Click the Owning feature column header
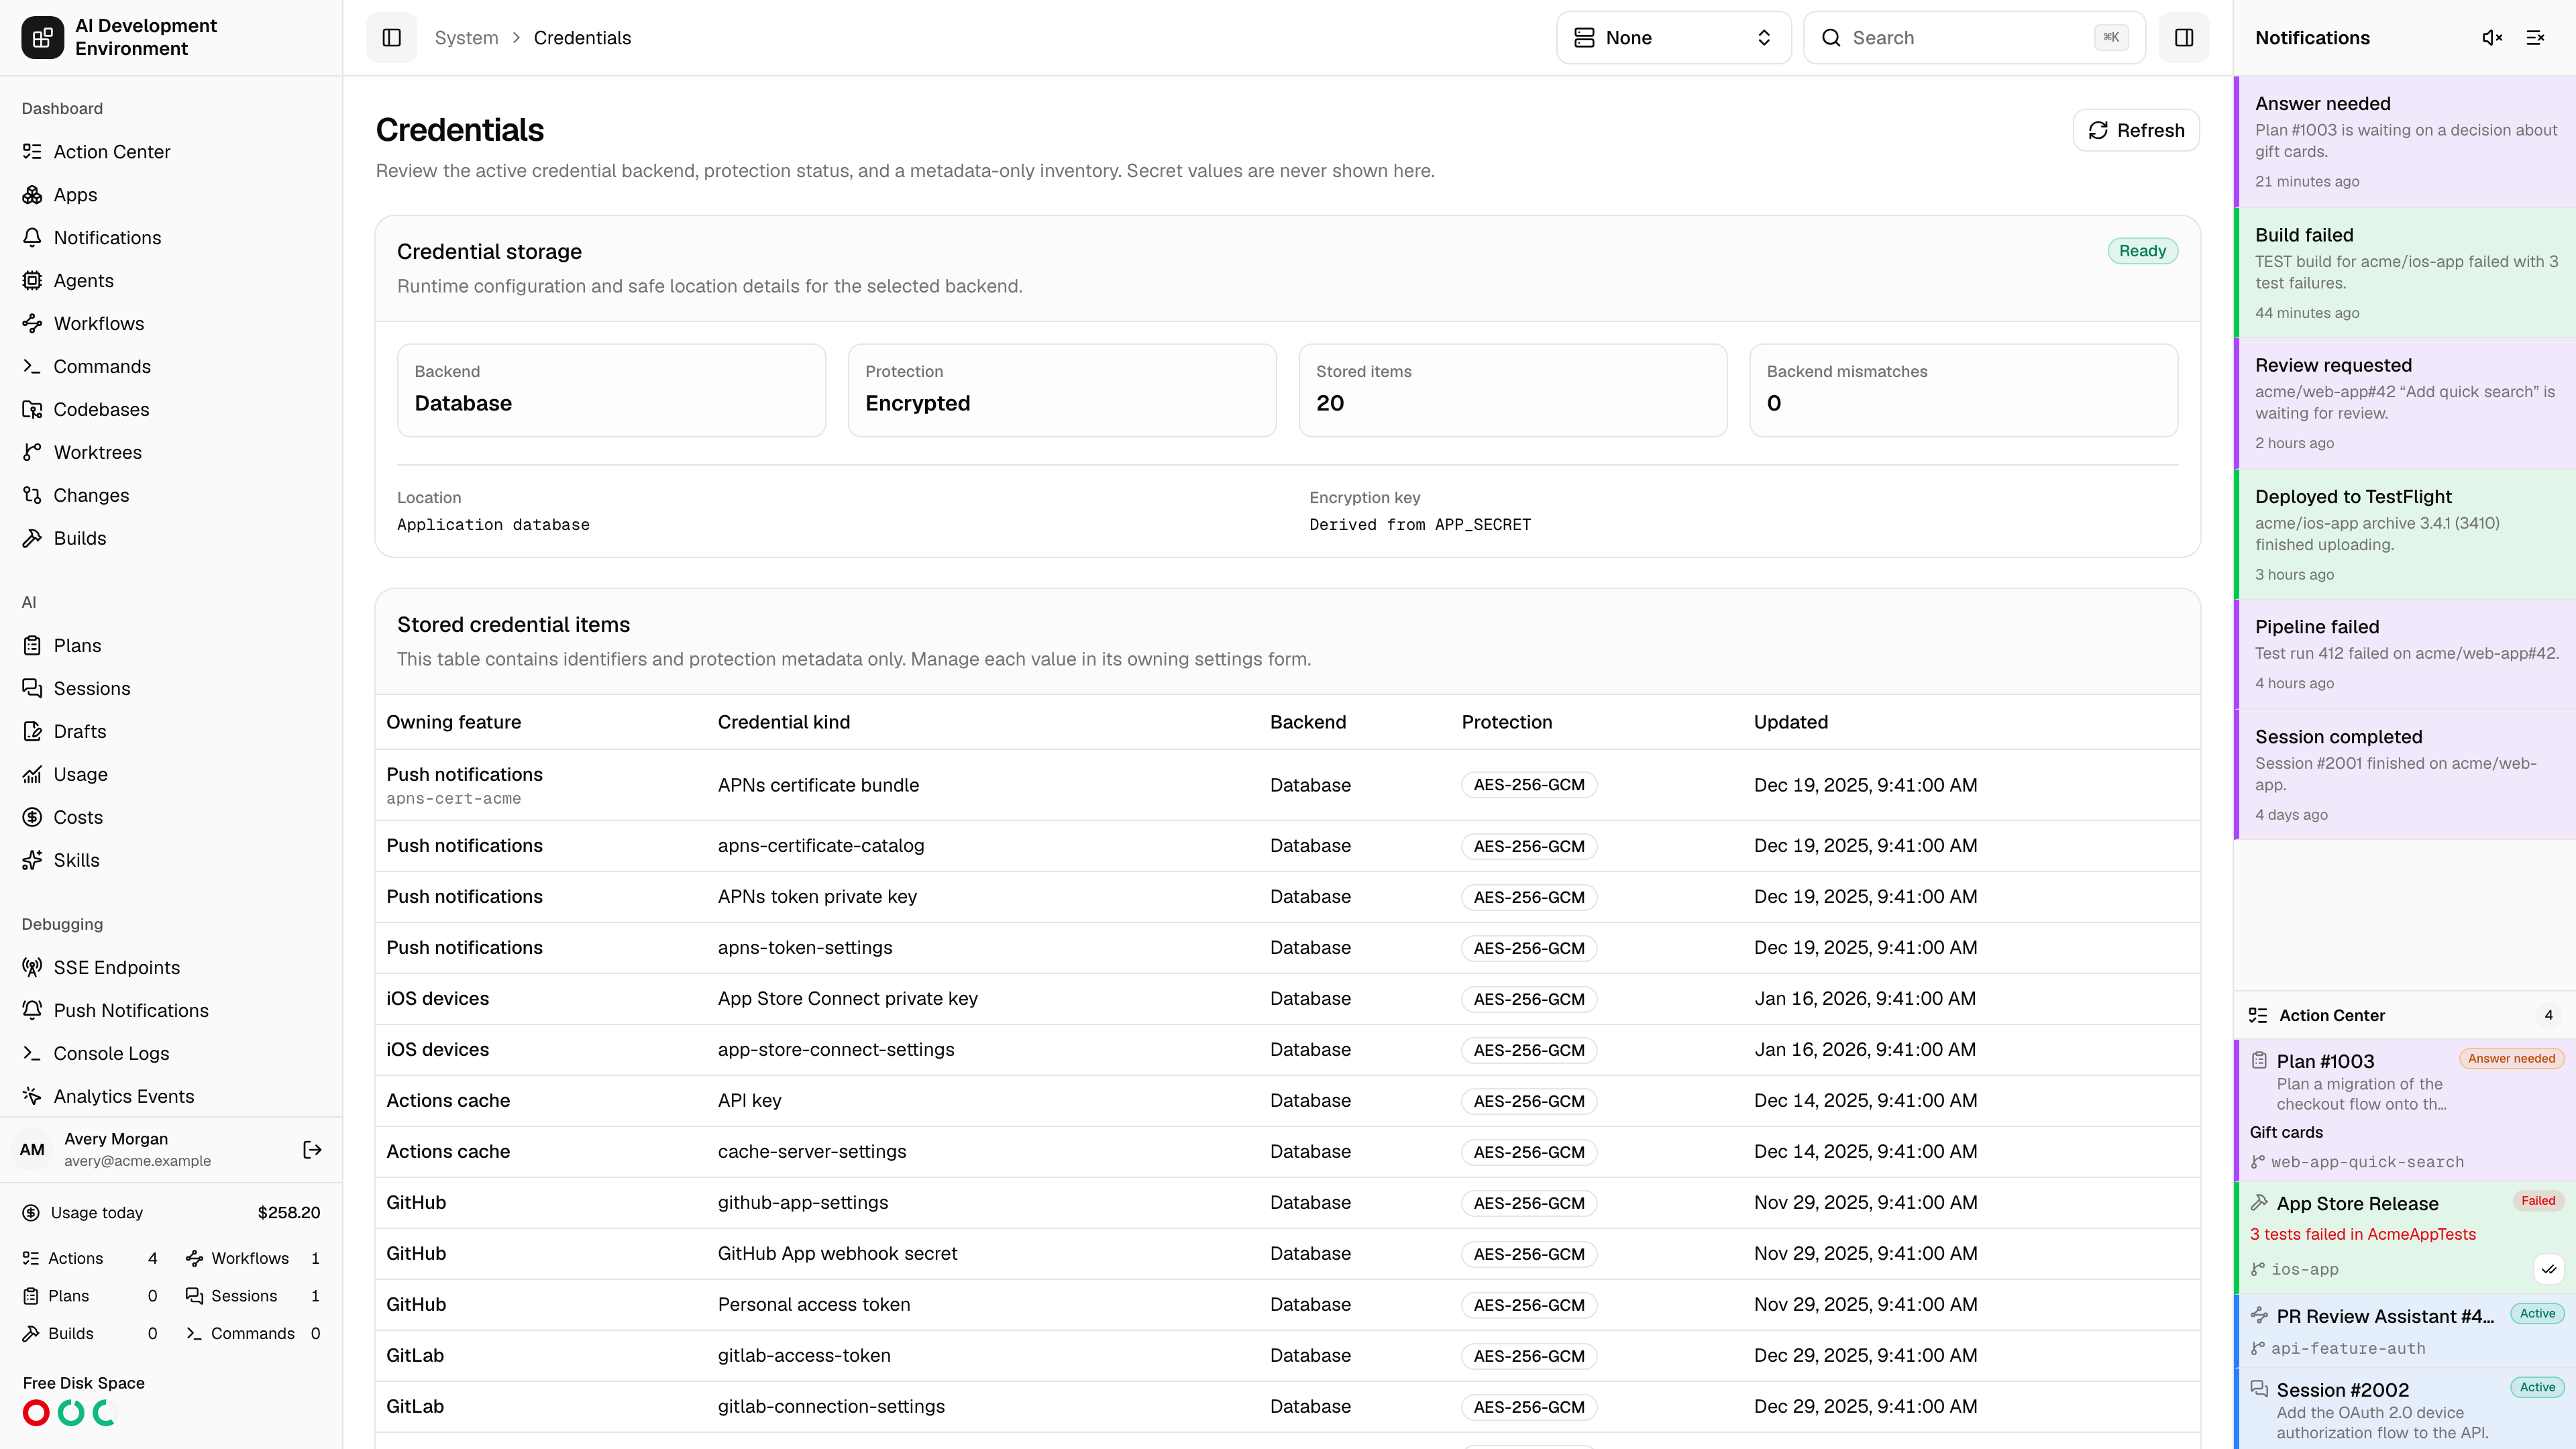This screenshot has width=2576, height=1449. tap(453, 722)
